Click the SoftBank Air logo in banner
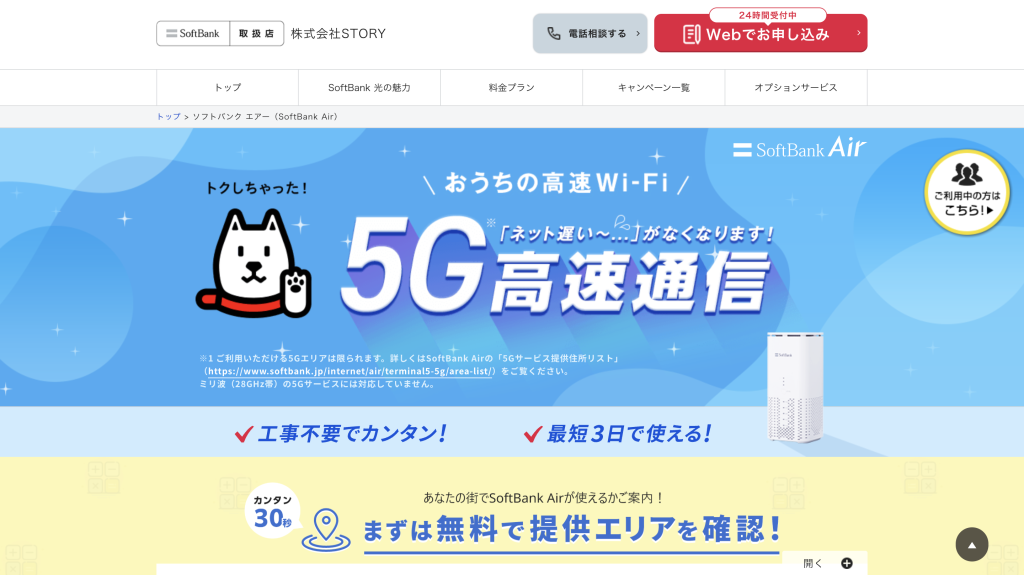1024x575 pixels. coord(799,148)
